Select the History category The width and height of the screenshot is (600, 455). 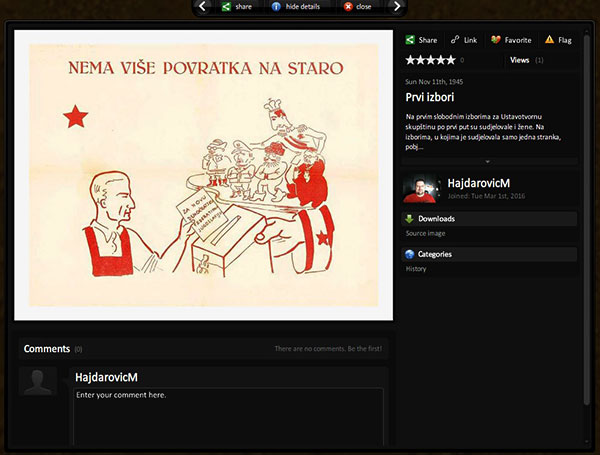pos(417,269)
